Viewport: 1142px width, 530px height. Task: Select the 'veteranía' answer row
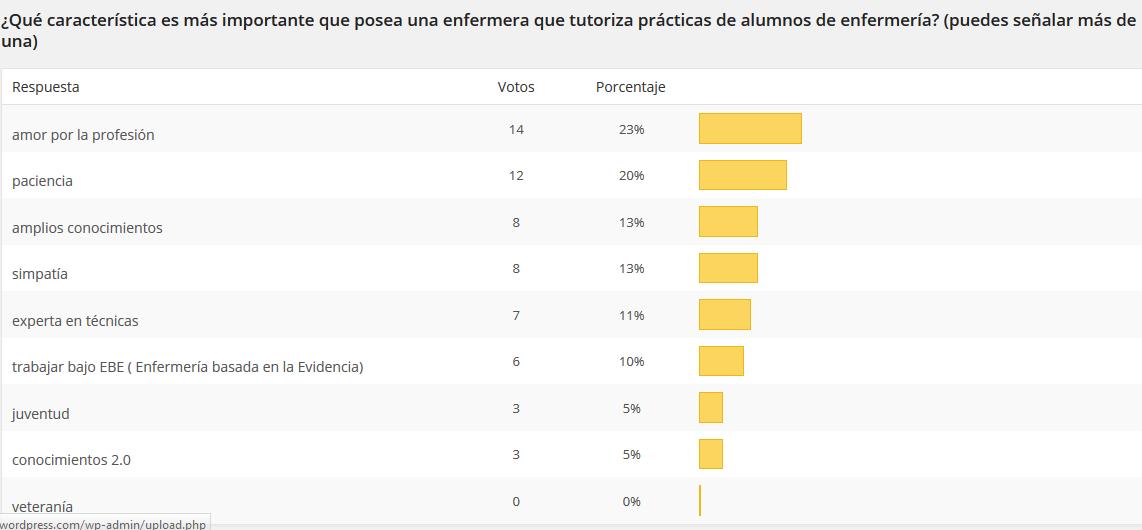click(42, 506)
